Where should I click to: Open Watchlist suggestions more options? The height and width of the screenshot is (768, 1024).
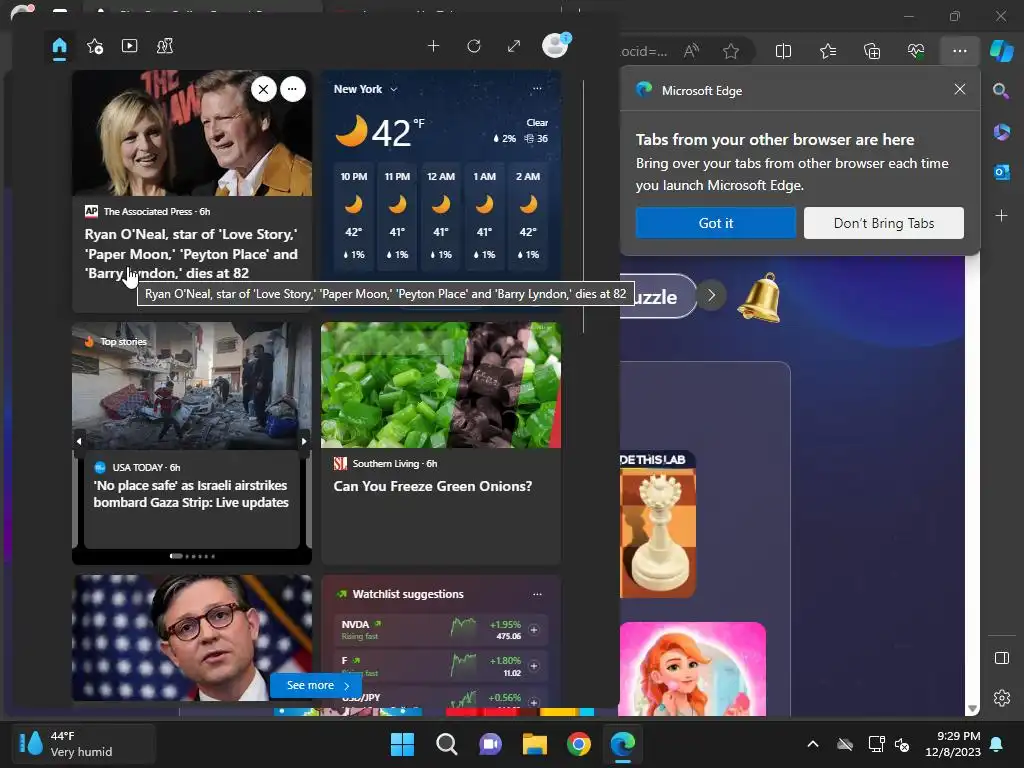click(x=537, y=594)
